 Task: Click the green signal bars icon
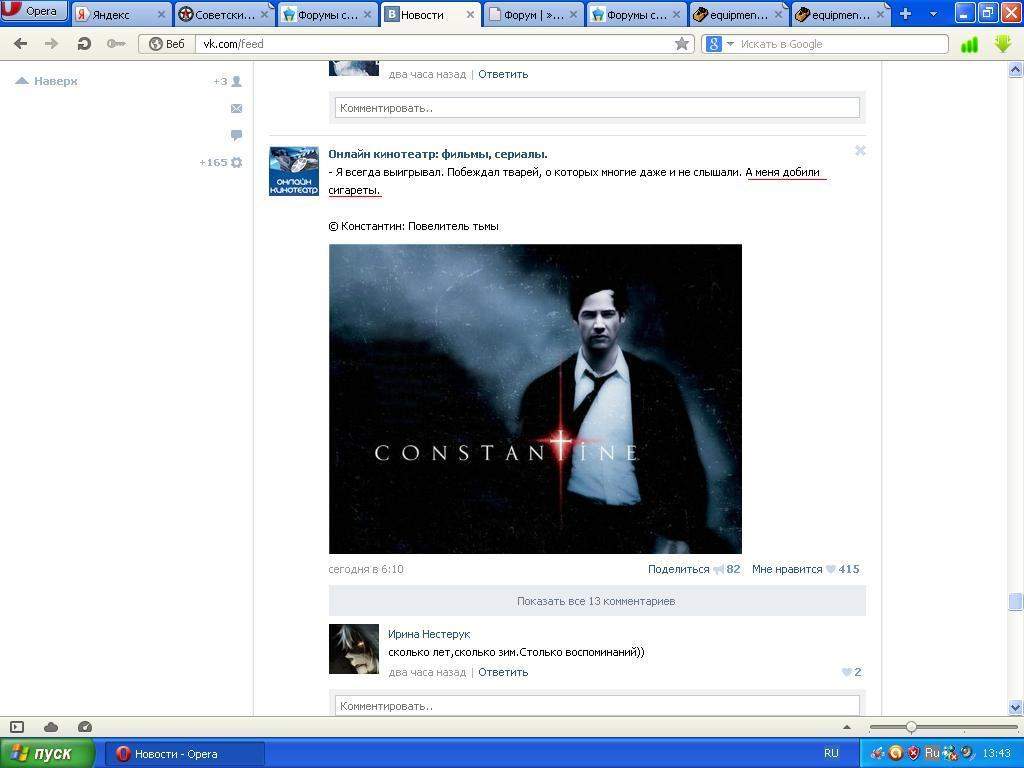[x=970, y=44]
